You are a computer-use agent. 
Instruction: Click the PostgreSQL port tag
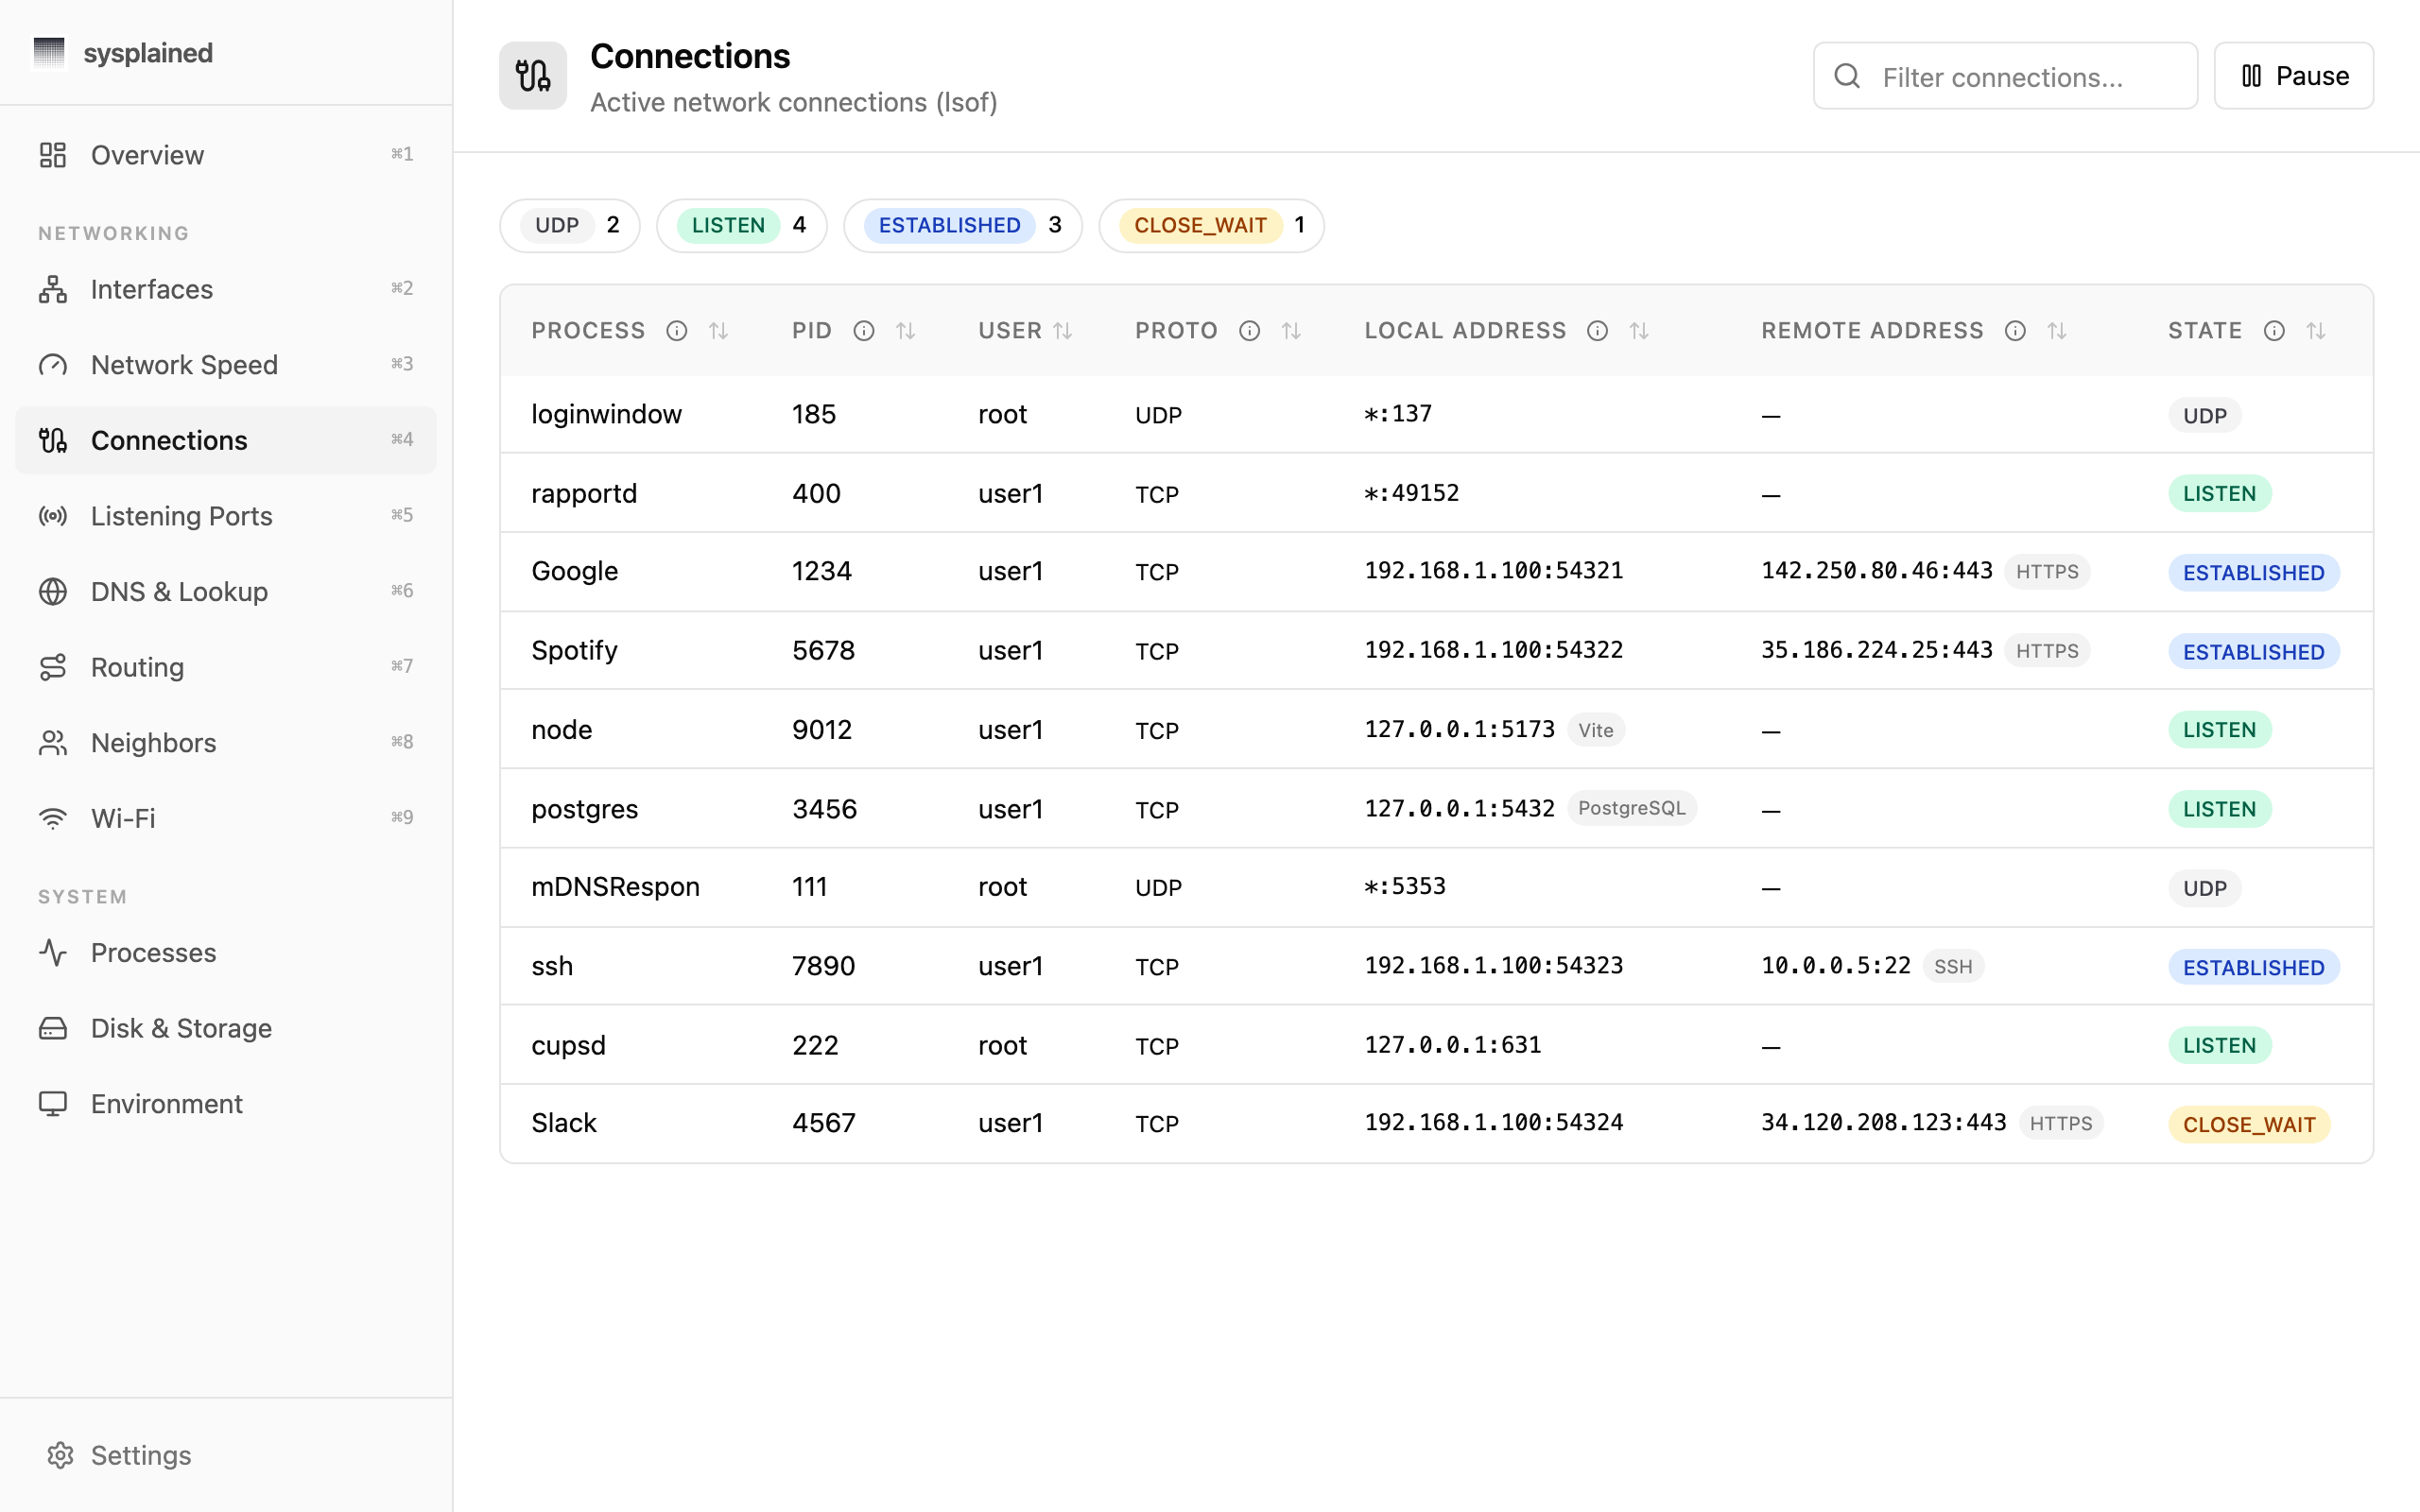[x=1631, y=808]
